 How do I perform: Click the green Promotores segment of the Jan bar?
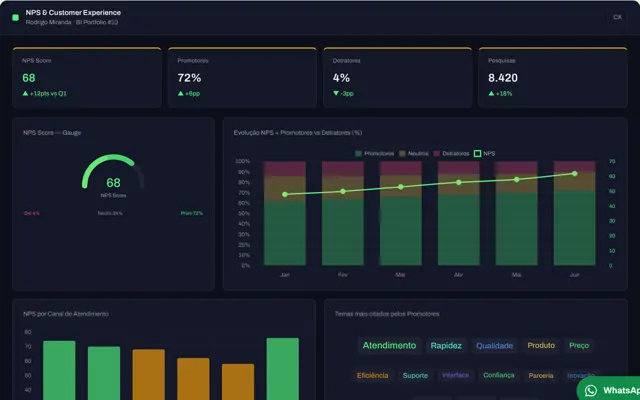coord(285,233)
